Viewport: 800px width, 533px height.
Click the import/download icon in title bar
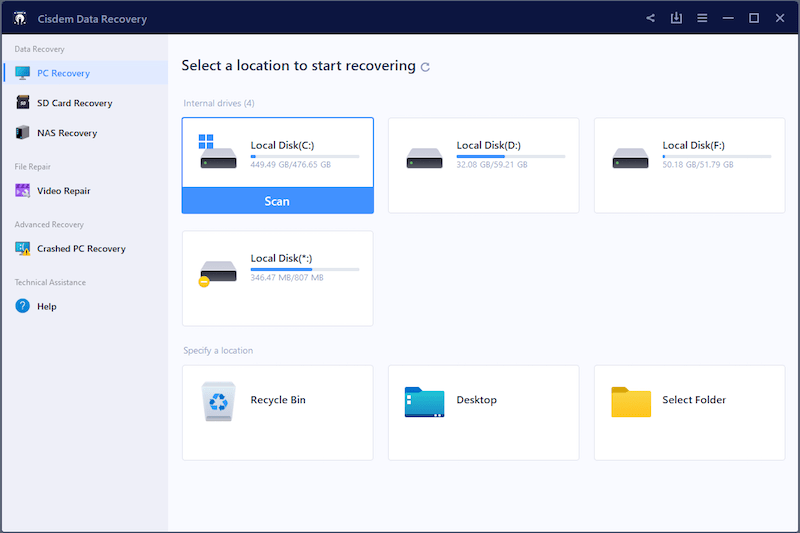677,18
